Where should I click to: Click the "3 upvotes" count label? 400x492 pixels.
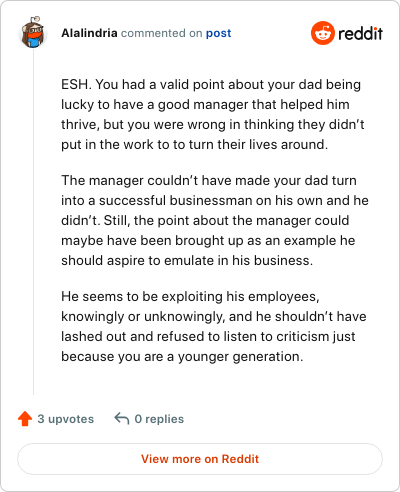point(66,419)
